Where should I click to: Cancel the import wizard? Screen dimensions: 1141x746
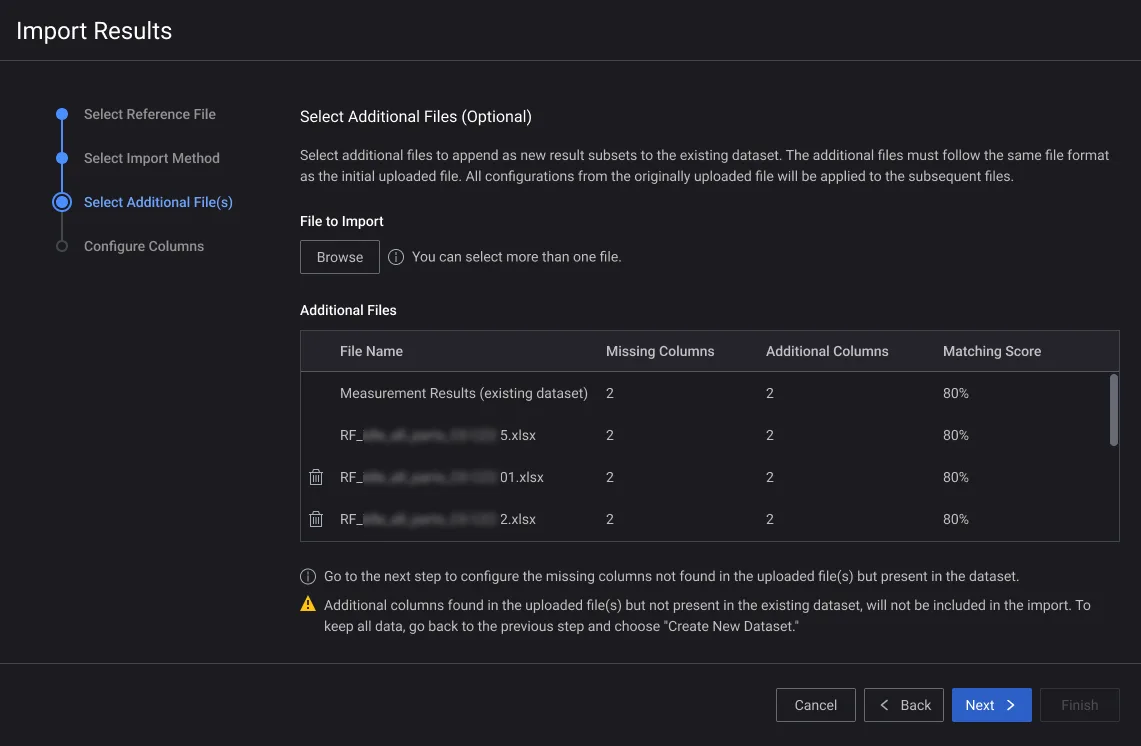pyautogui.click(x=816, y=705)
